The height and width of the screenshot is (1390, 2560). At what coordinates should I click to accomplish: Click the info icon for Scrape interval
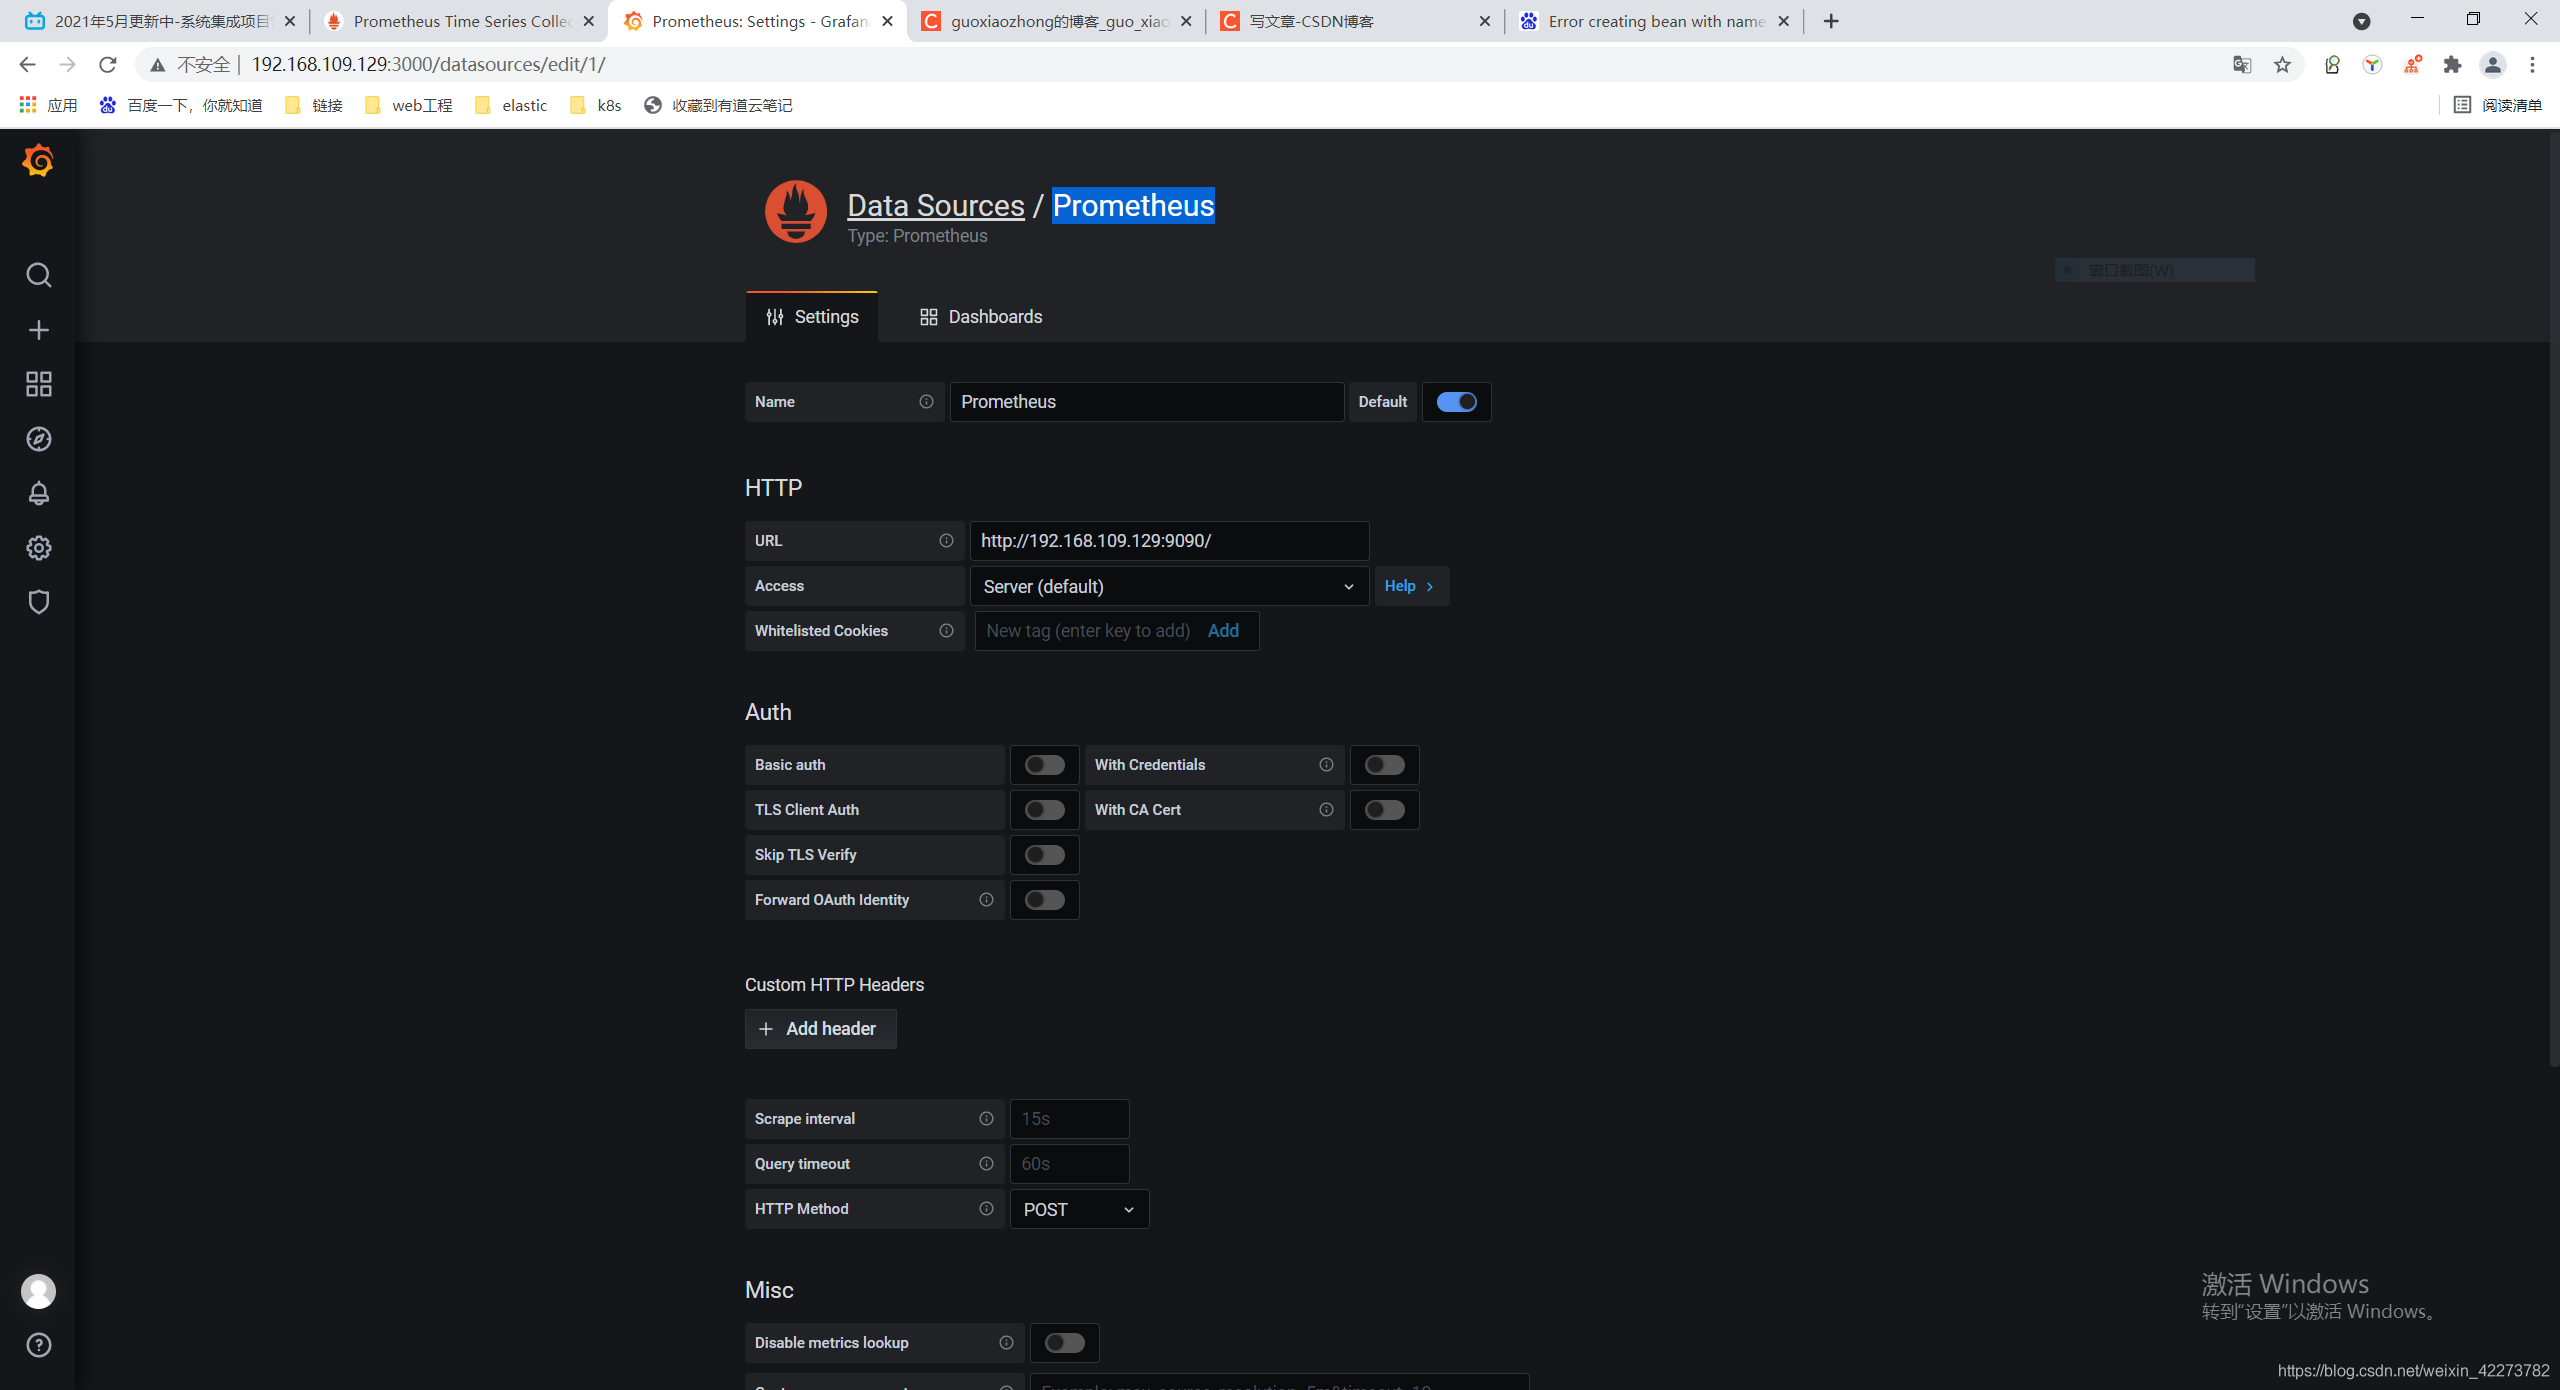(x=986, y=1119)
